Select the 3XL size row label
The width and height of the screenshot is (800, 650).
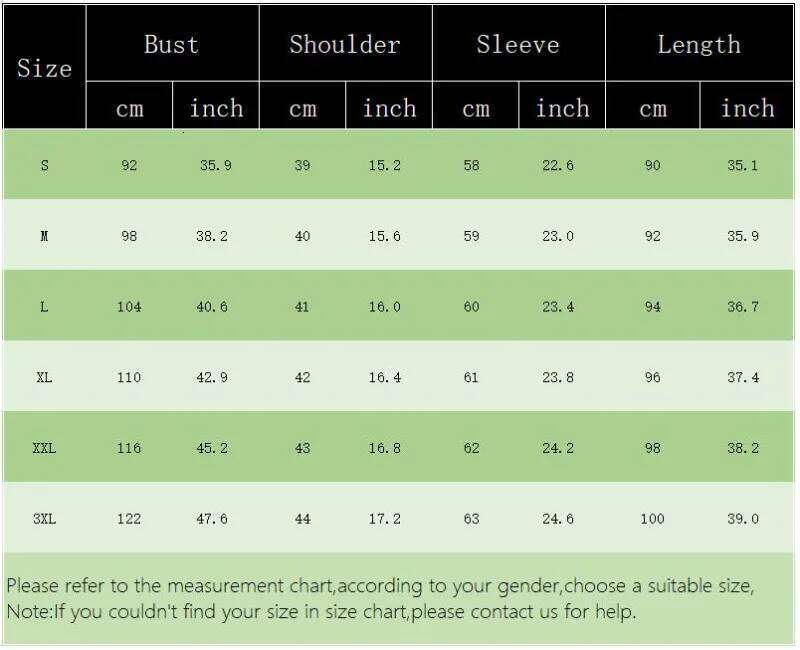click(x=44, y=519)
